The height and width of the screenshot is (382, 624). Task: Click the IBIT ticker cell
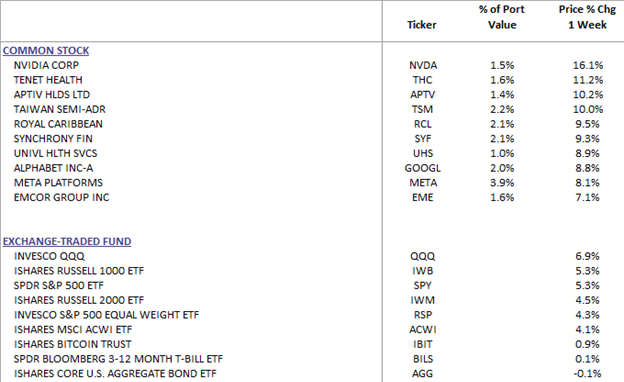(423, 344)
